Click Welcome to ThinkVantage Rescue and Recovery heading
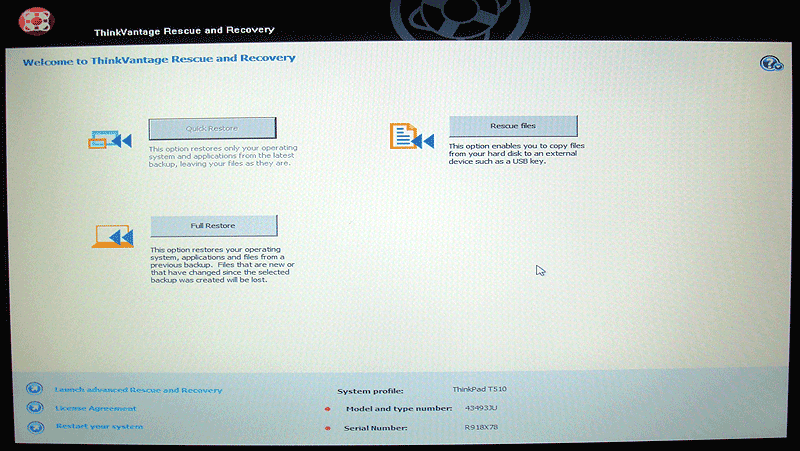This screenshot has width=800, height=451. [x=159, y=60]
